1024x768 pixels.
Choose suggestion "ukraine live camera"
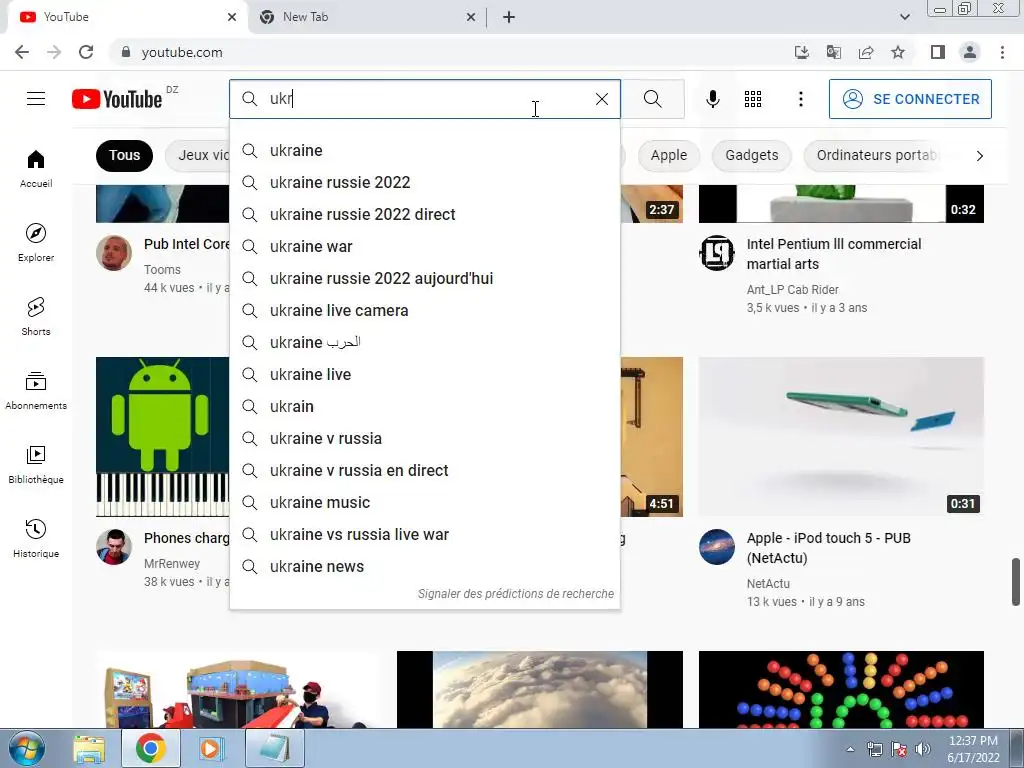(424, 310)
